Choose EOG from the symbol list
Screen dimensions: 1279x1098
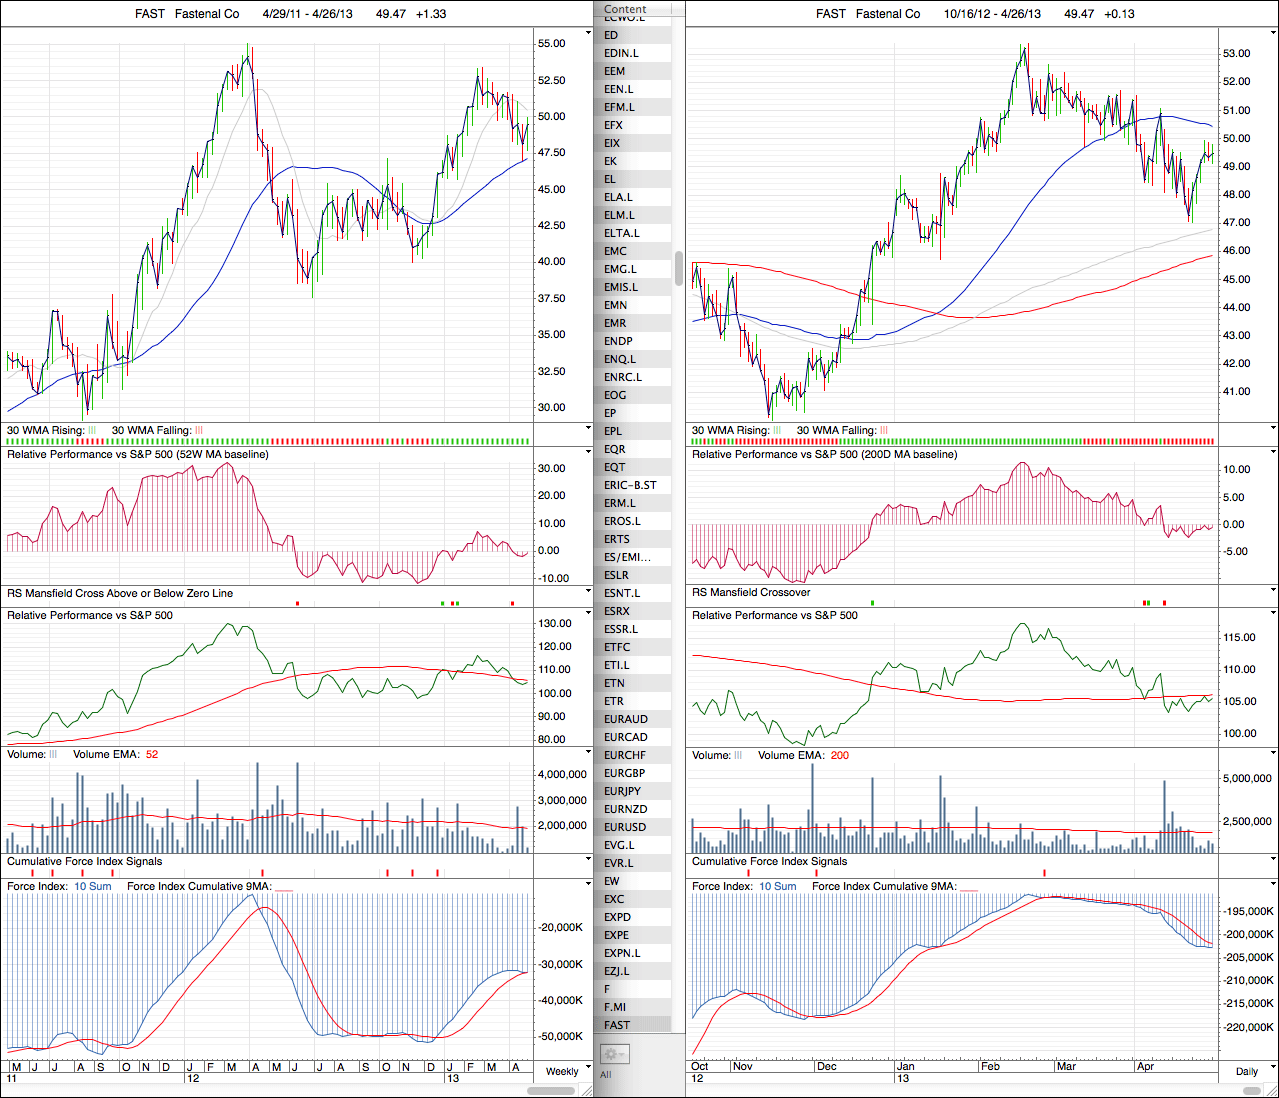tap(615, 395)
